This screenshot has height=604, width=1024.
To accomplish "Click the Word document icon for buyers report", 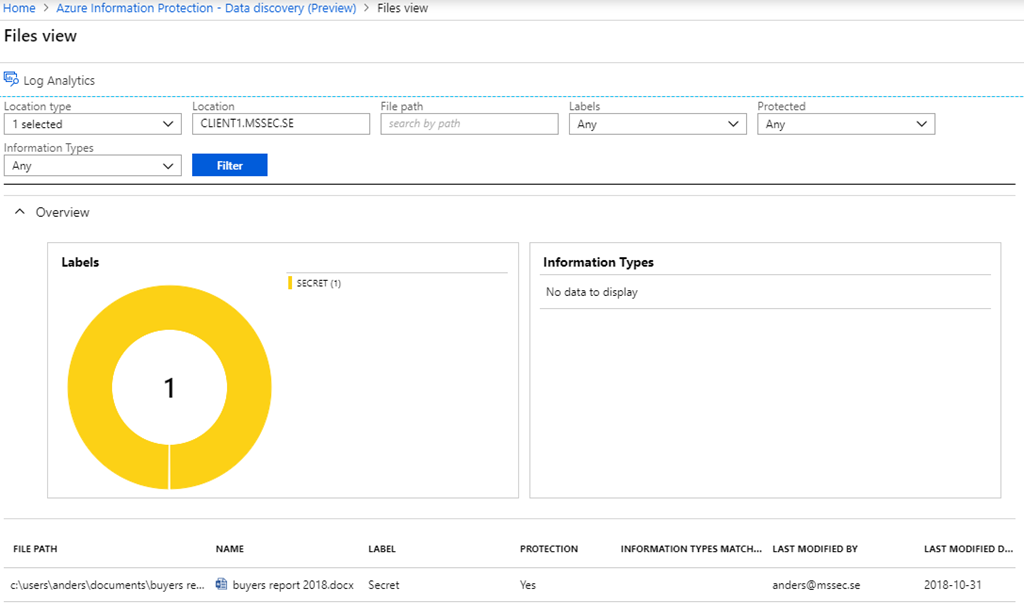I will tap(222, 584).
